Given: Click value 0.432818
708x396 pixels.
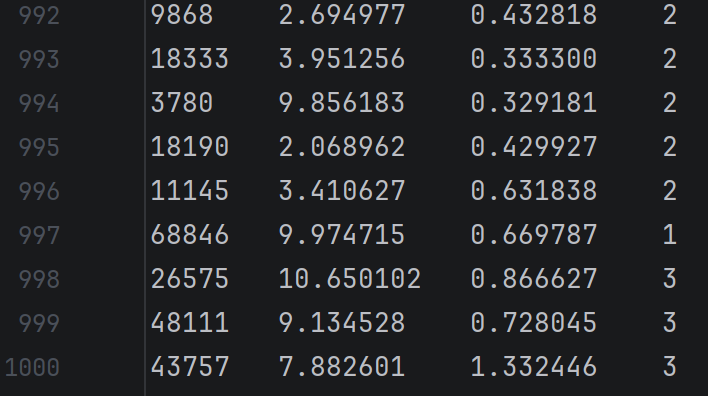Looking at the screenshot, I should pyautogui.click(x=534, y=15).
